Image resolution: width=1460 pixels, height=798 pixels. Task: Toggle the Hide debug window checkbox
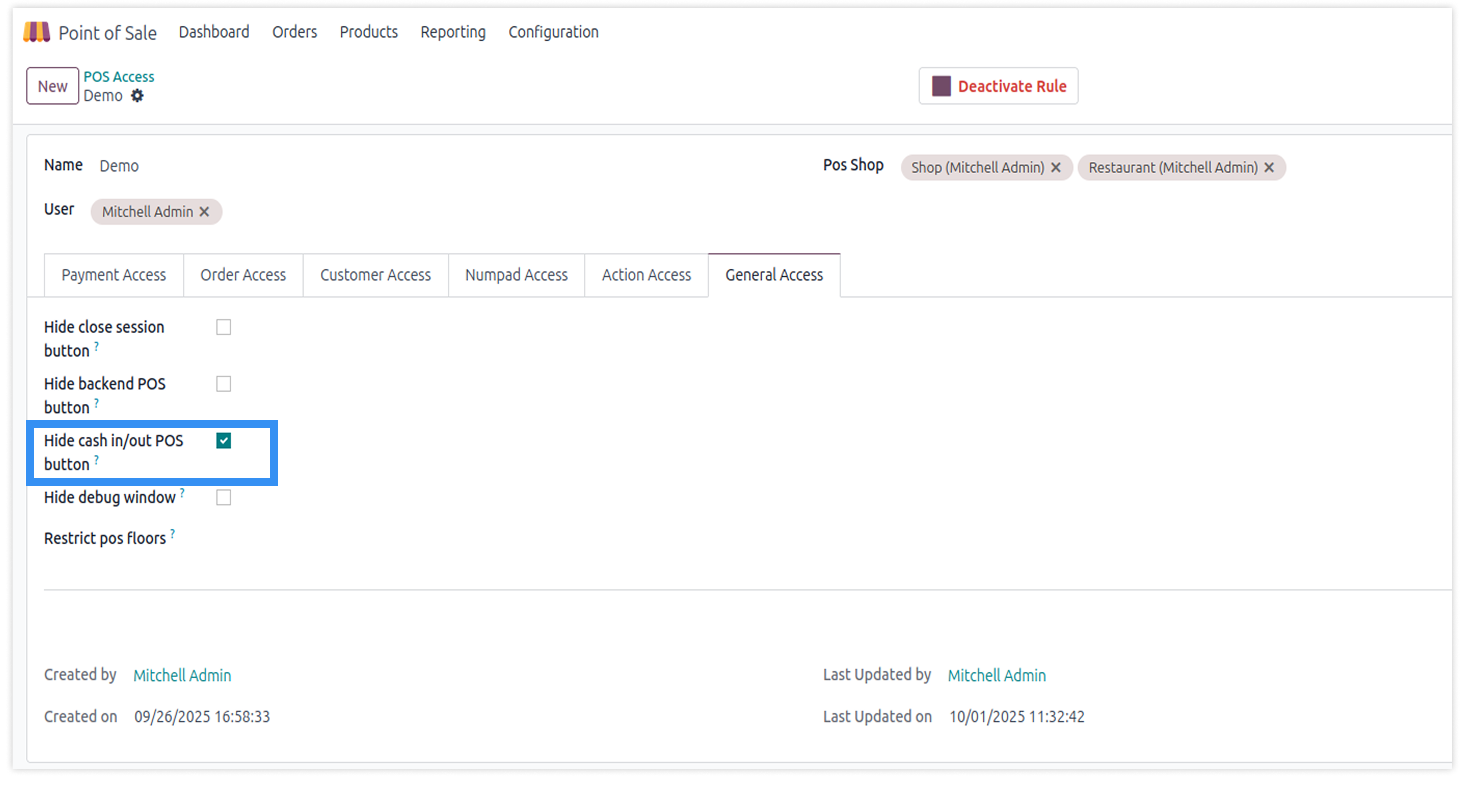click(224, 498)
